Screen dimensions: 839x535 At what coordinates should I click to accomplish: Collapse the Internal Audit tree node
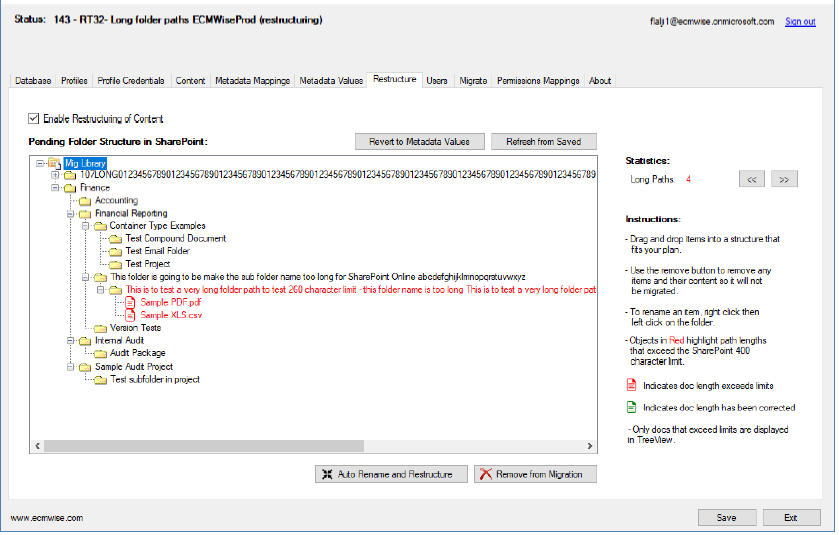coord(70,341)
